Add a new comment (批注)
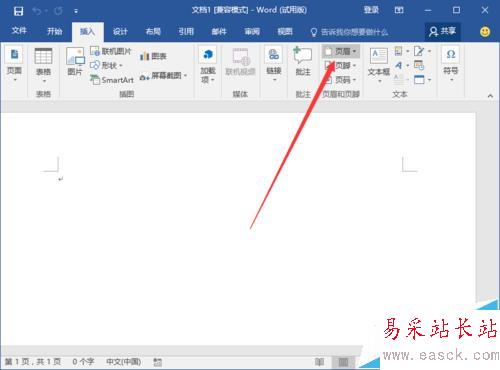The width and height of the screenshot is (500, 370). pos(303,62)
